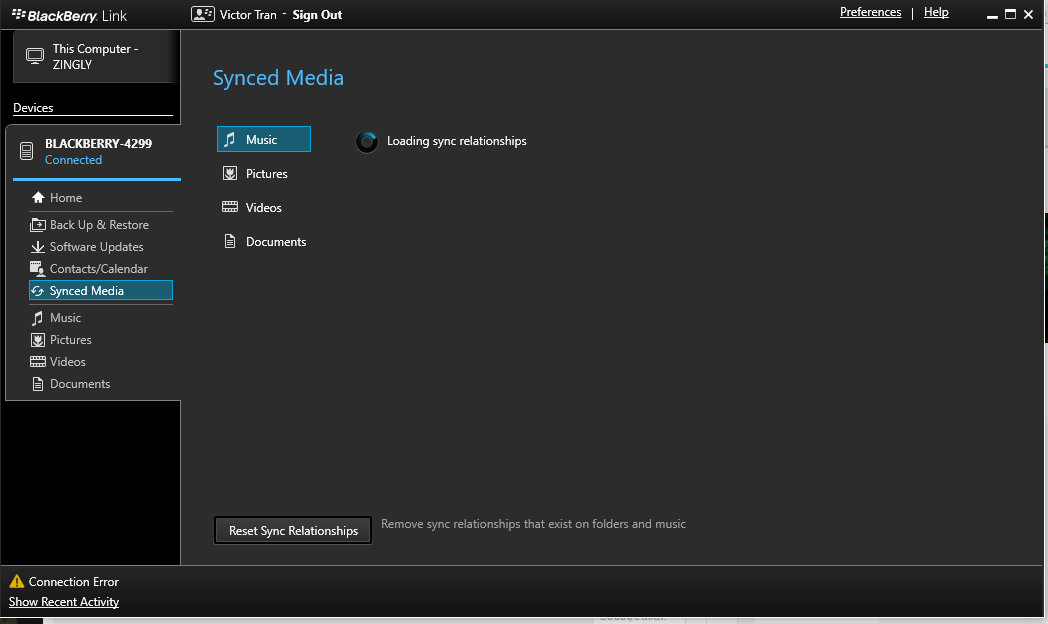
Task: Open the Help link
Action: tap(936, 12)
